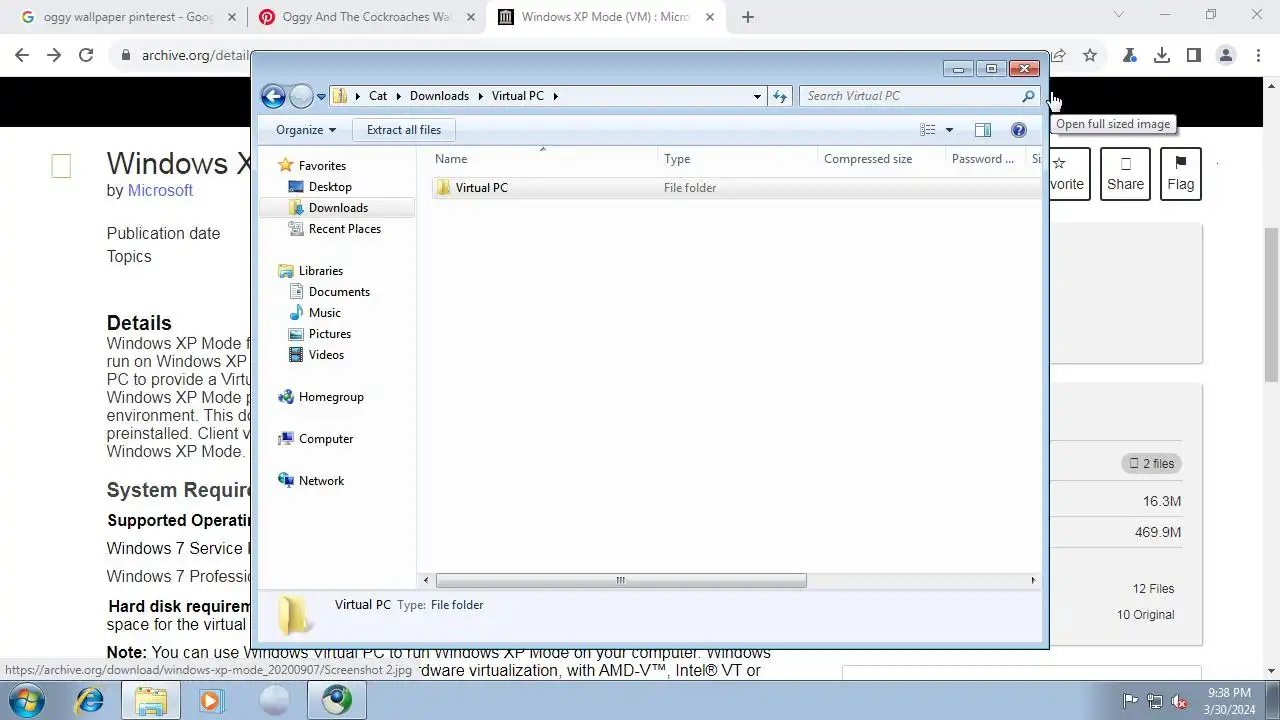1280x720 pixels.
Task: Switch to Oggy And The Cockroaches tab
Action: [364, 17]
